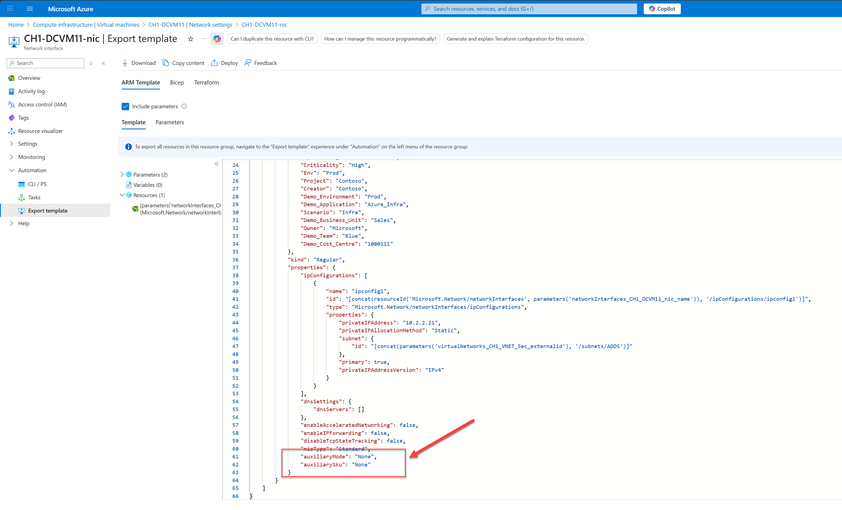Open Activity log in left menu

pos(31,91)
